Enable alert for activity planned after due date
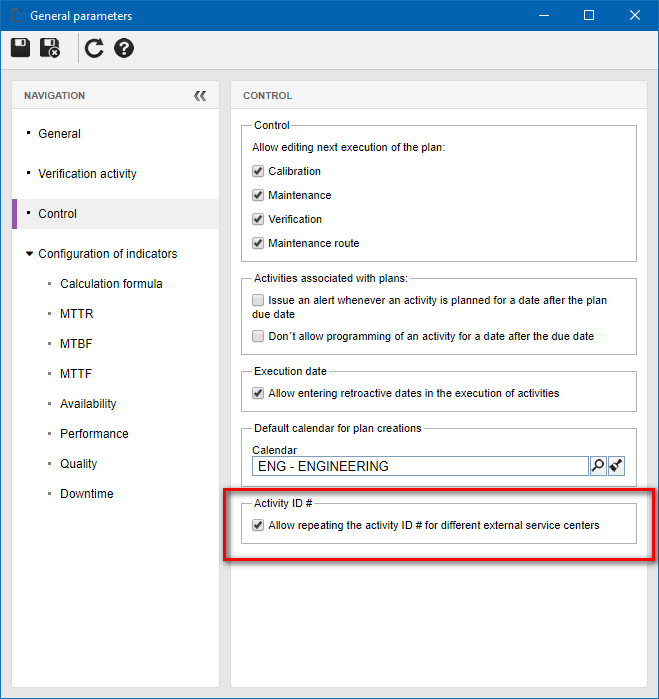The image size is (659, 699). (x=258, y=300)
